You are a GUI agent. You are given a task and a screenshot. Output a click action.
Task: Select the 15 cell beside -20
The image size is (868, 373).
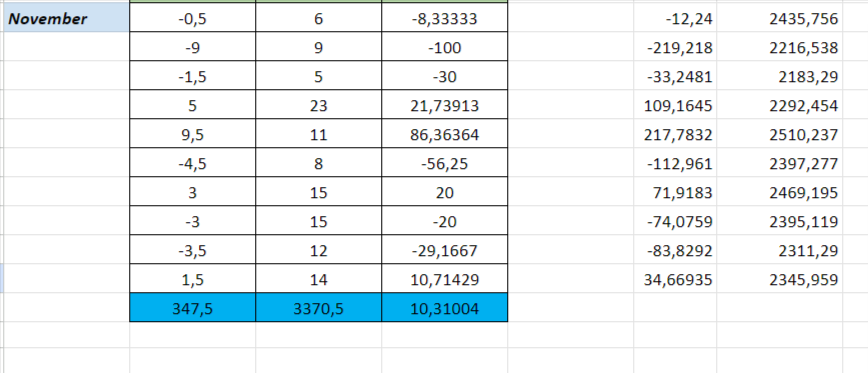(318, 221)
